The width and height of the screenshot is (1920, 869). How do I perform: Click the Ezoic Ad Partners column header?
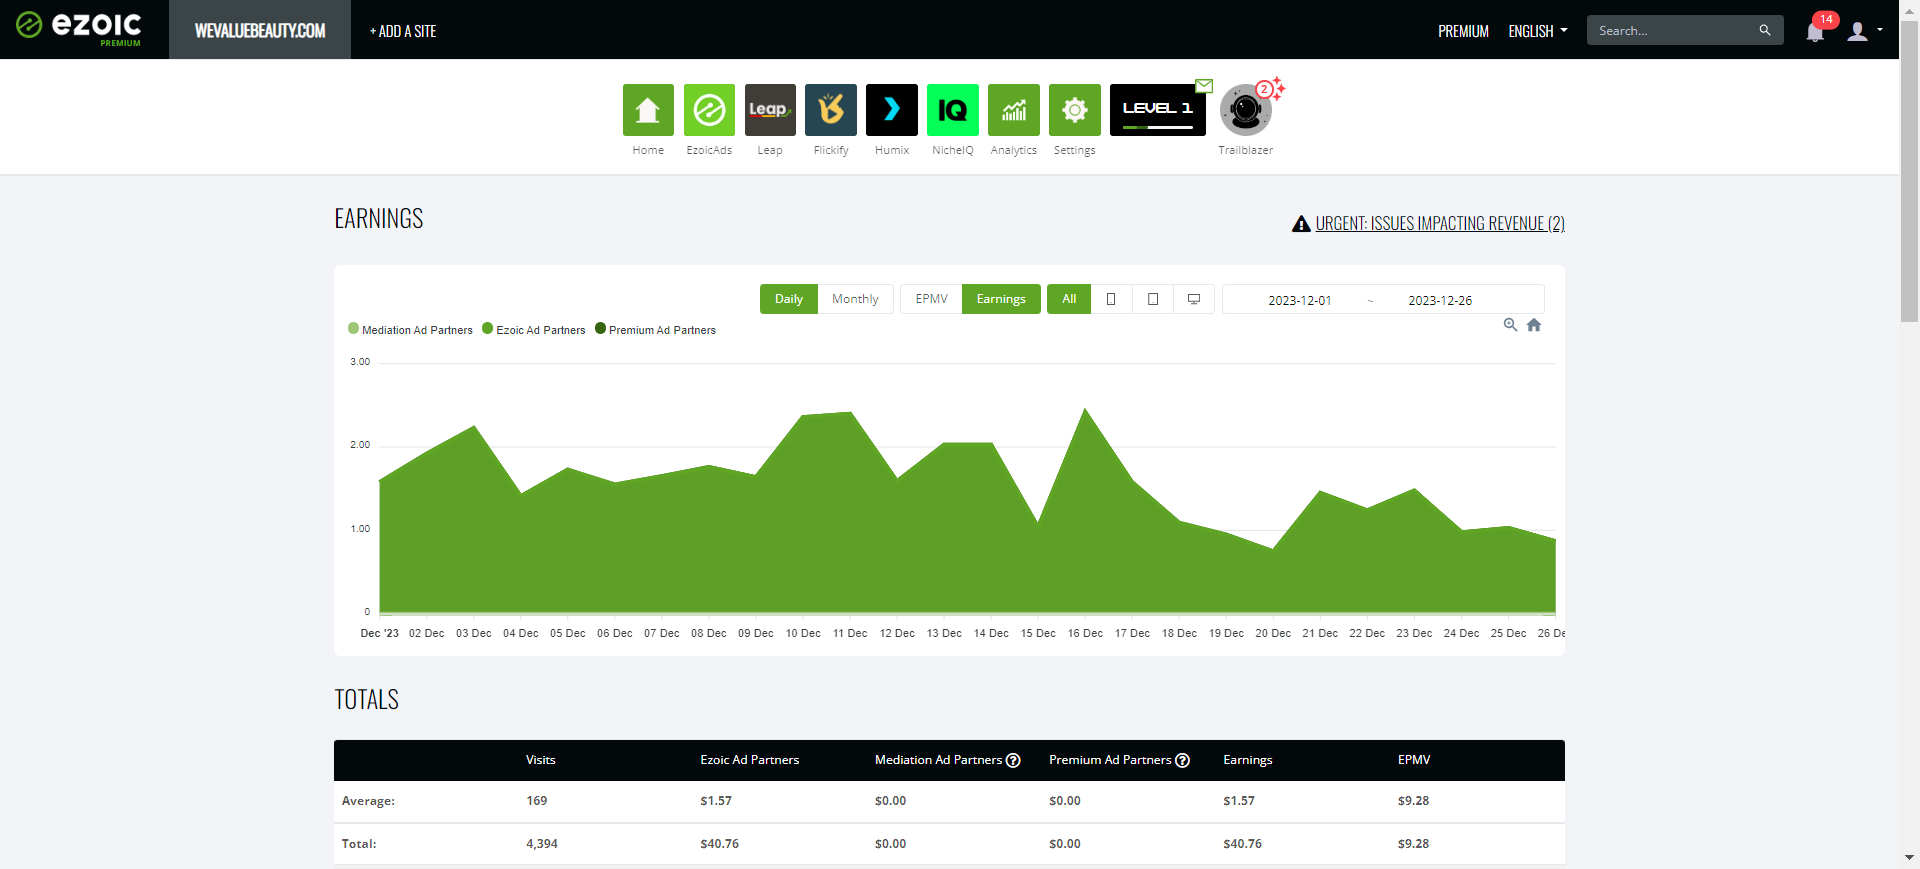tap(750, 760)
